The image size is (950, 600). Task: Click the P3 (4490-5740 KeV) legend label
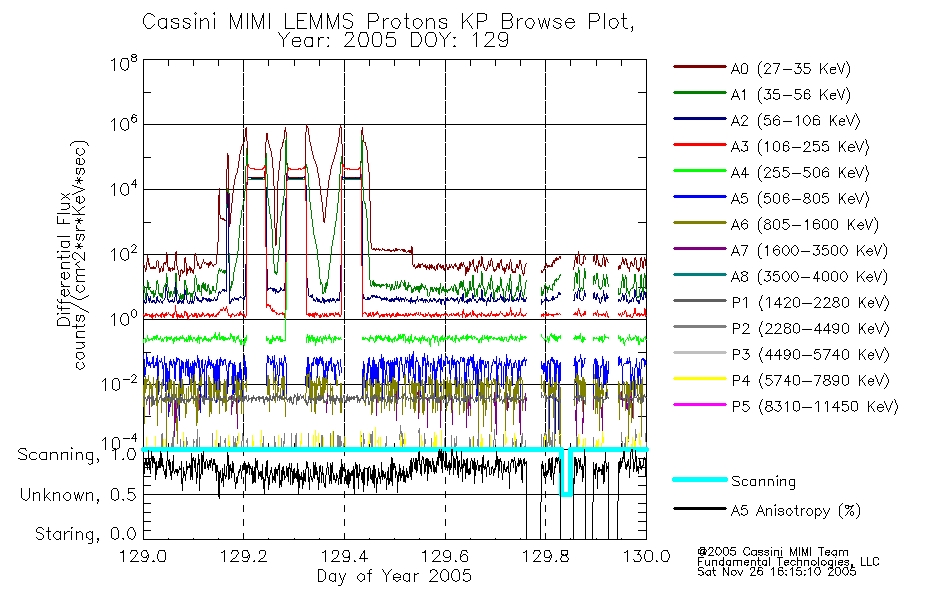[x=810, y=355]
